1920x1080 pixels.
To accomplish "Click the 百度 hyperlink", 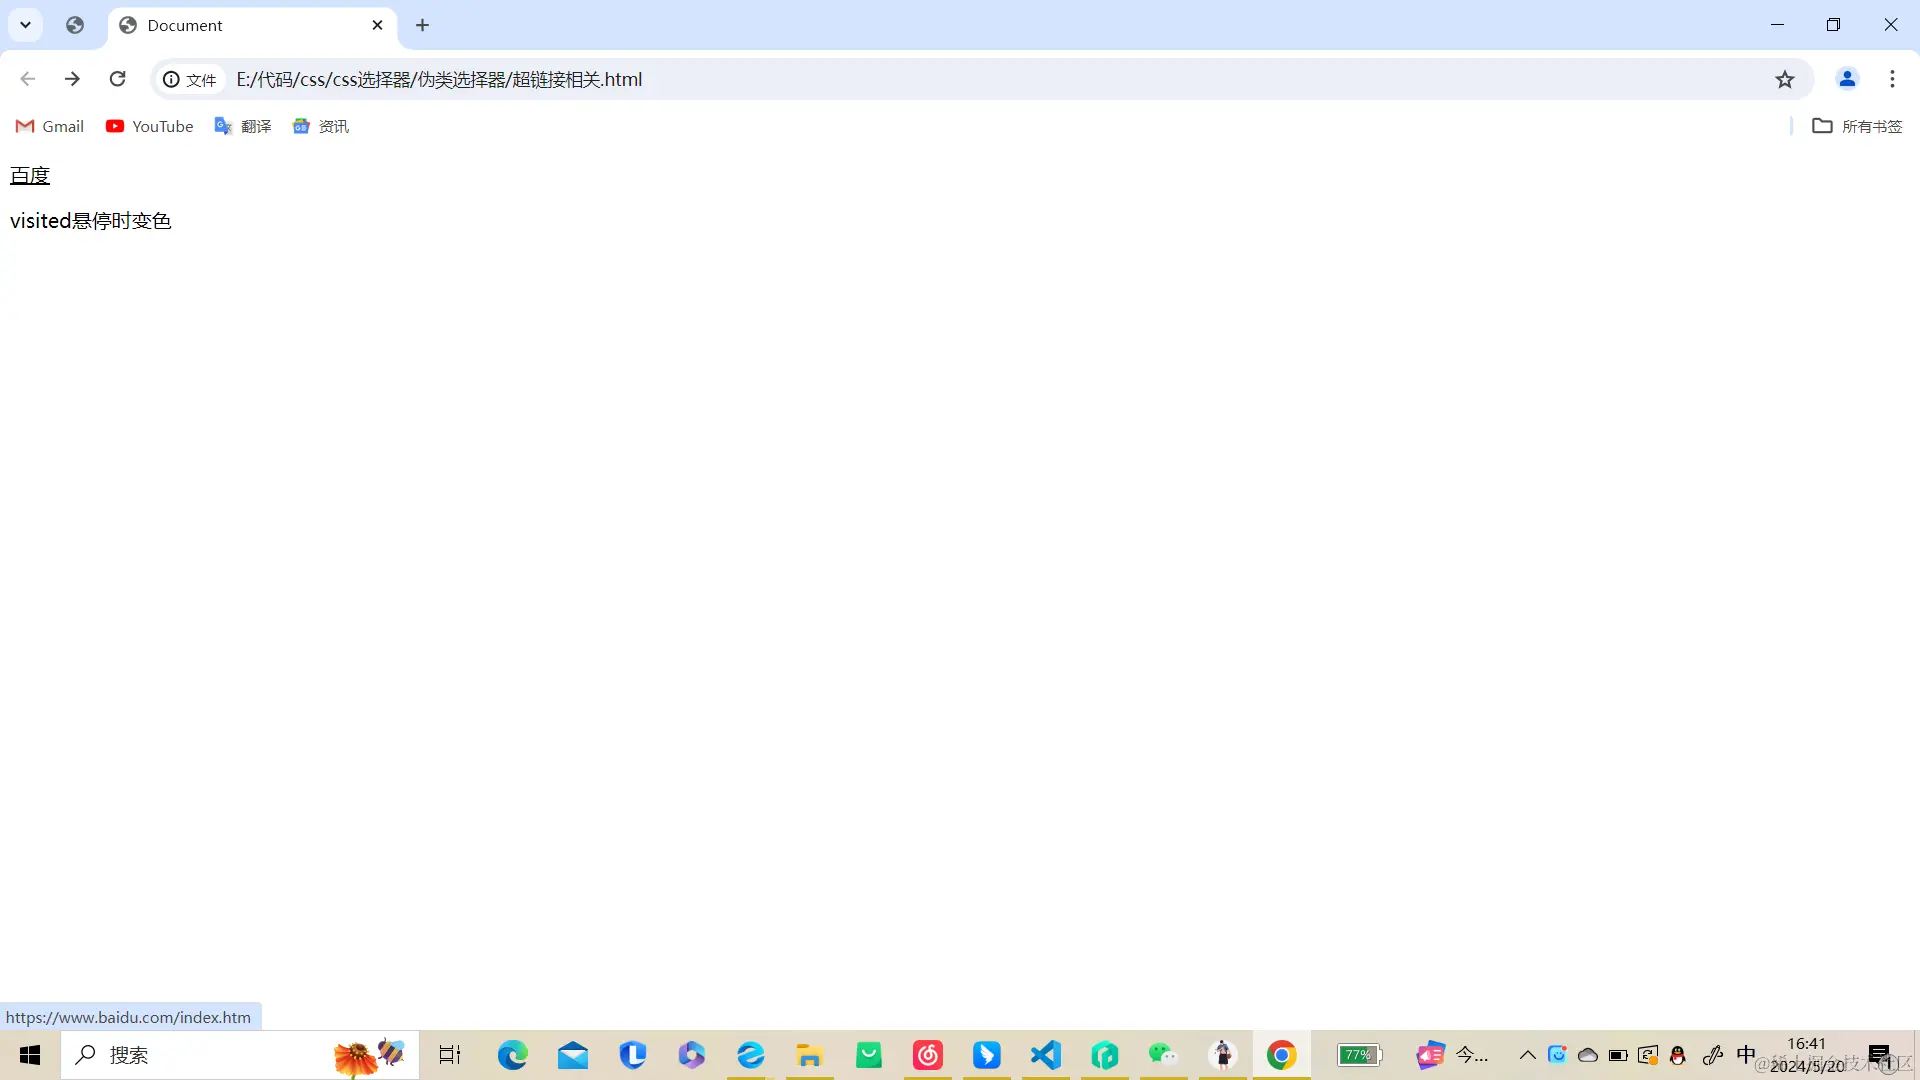I will tap(30, 176).
